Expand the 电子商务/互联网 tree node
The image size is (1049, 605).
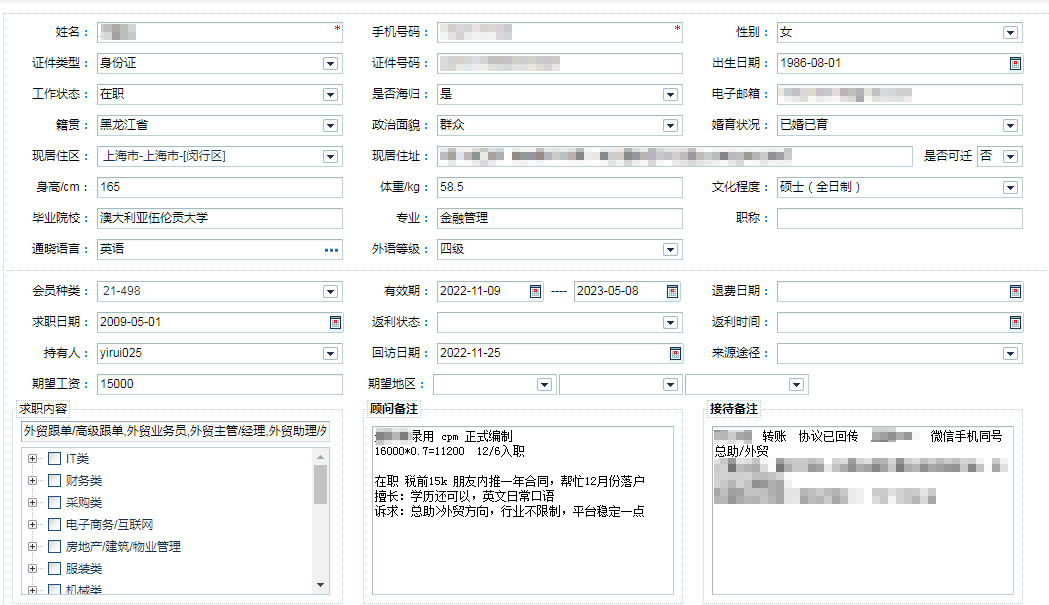[x=32, y=525]
